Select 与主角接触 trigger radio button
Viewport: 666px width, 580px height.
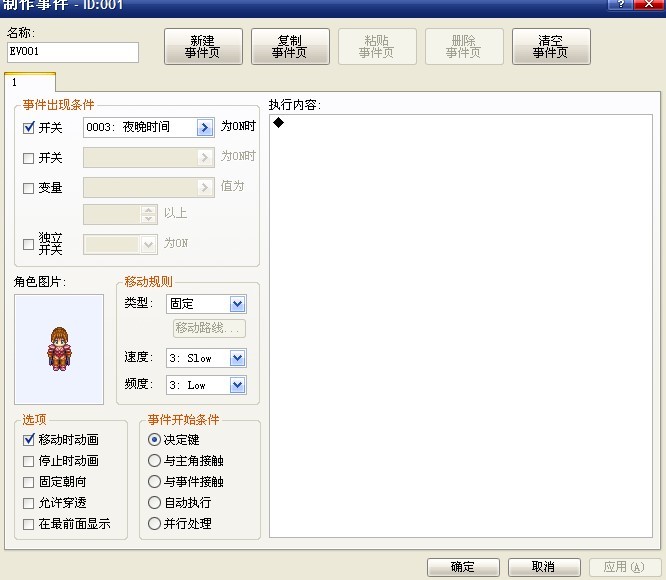(x=154, y=461)
